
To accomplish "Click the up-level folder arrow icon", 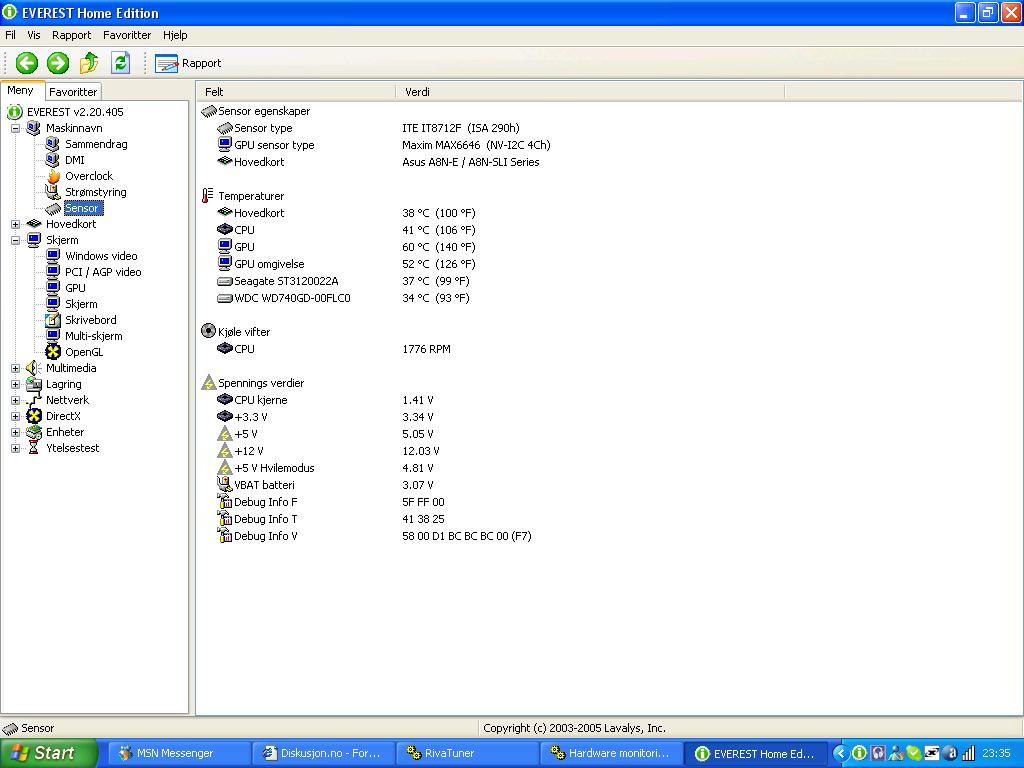I will click(89, 63).
